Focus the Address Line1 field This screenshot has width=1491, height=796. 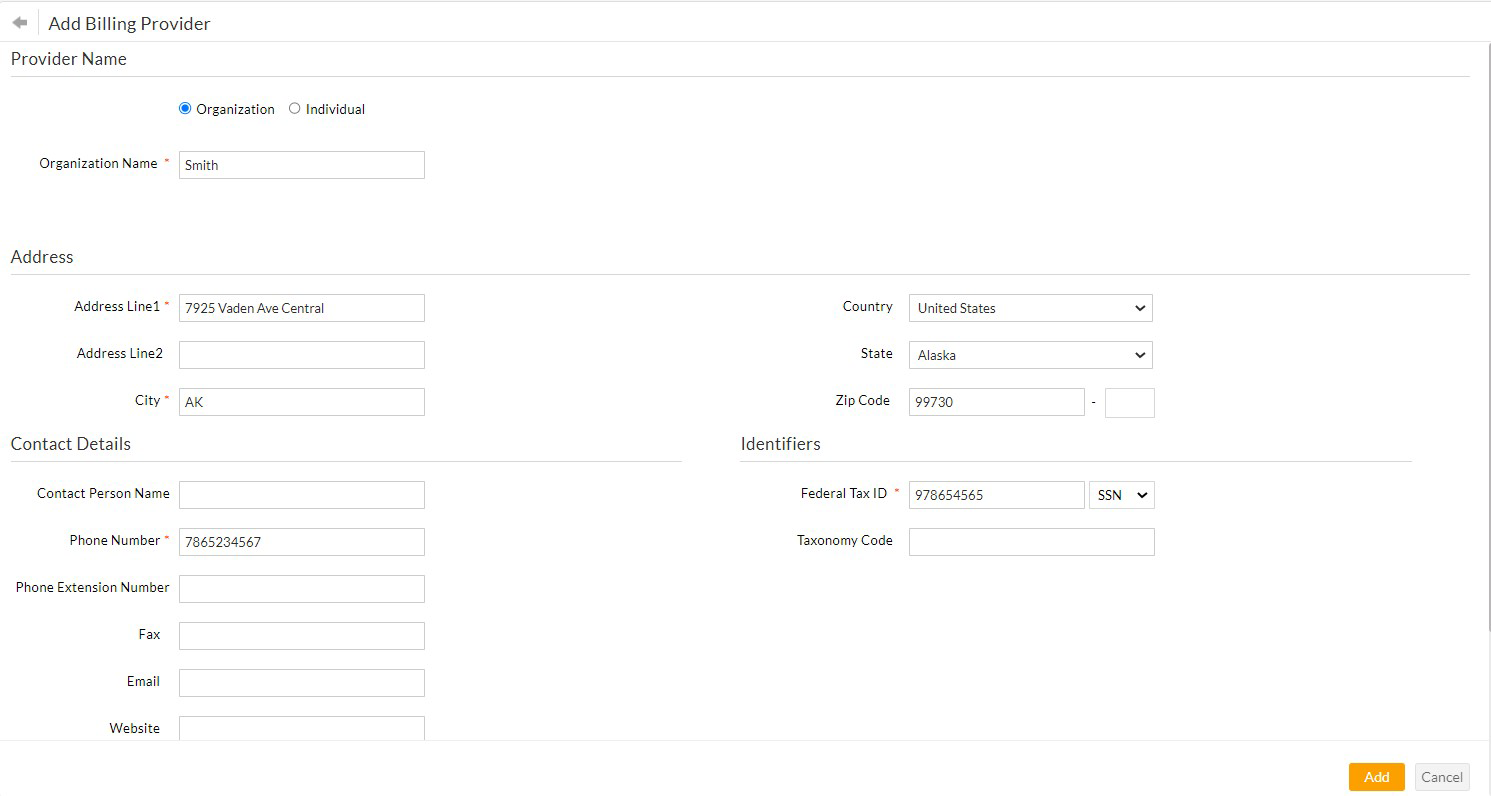tap(301, 307)
